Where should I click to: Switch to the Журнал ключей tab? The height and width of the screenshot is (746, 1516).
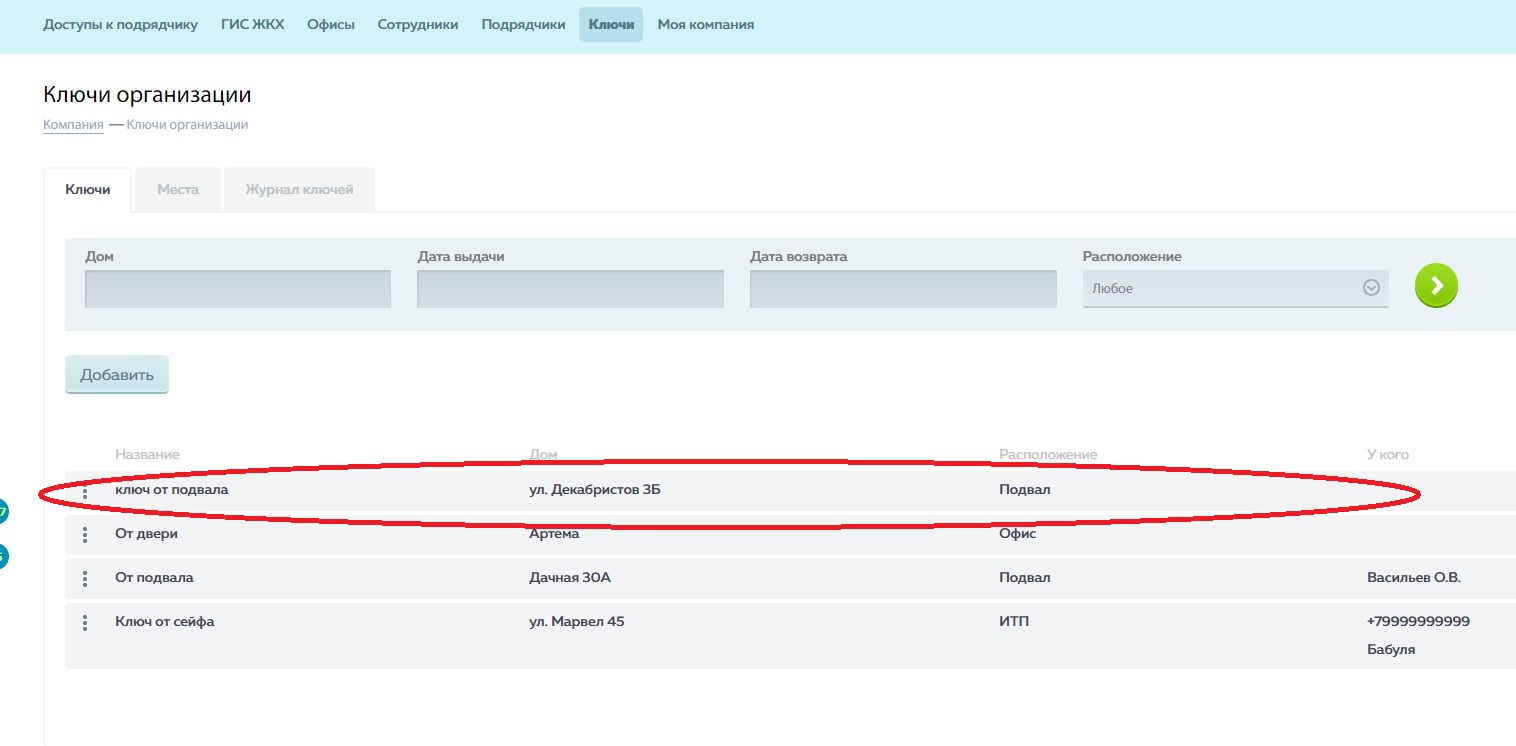[299, 190]
